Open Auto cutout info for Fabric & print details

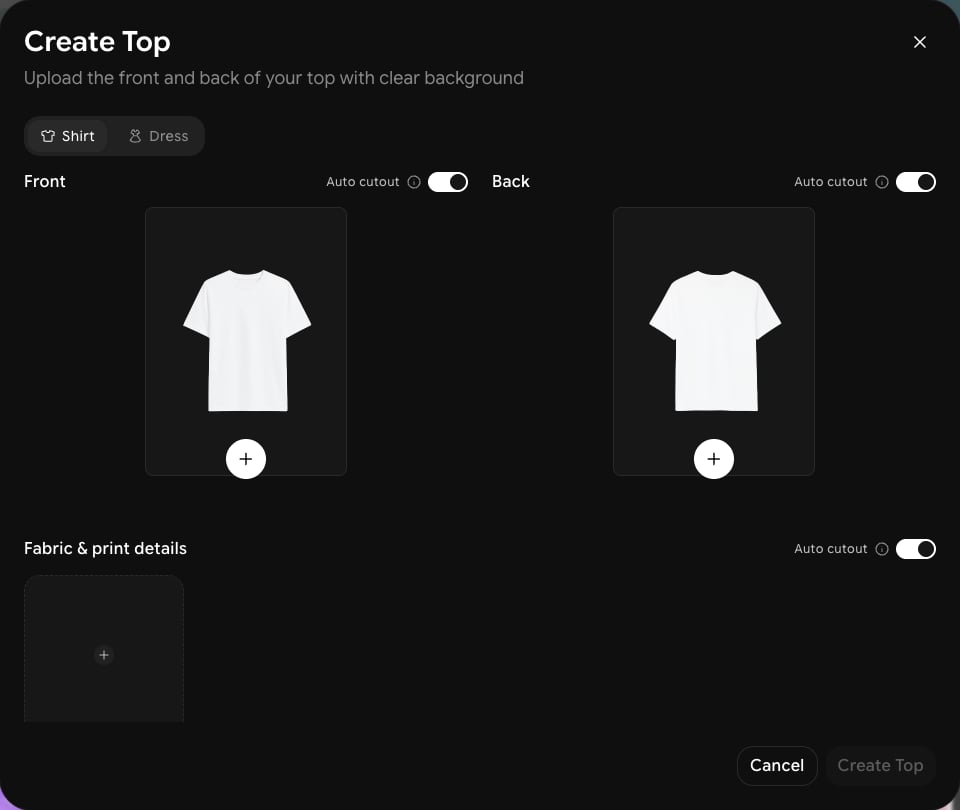(x=882, y=549)
